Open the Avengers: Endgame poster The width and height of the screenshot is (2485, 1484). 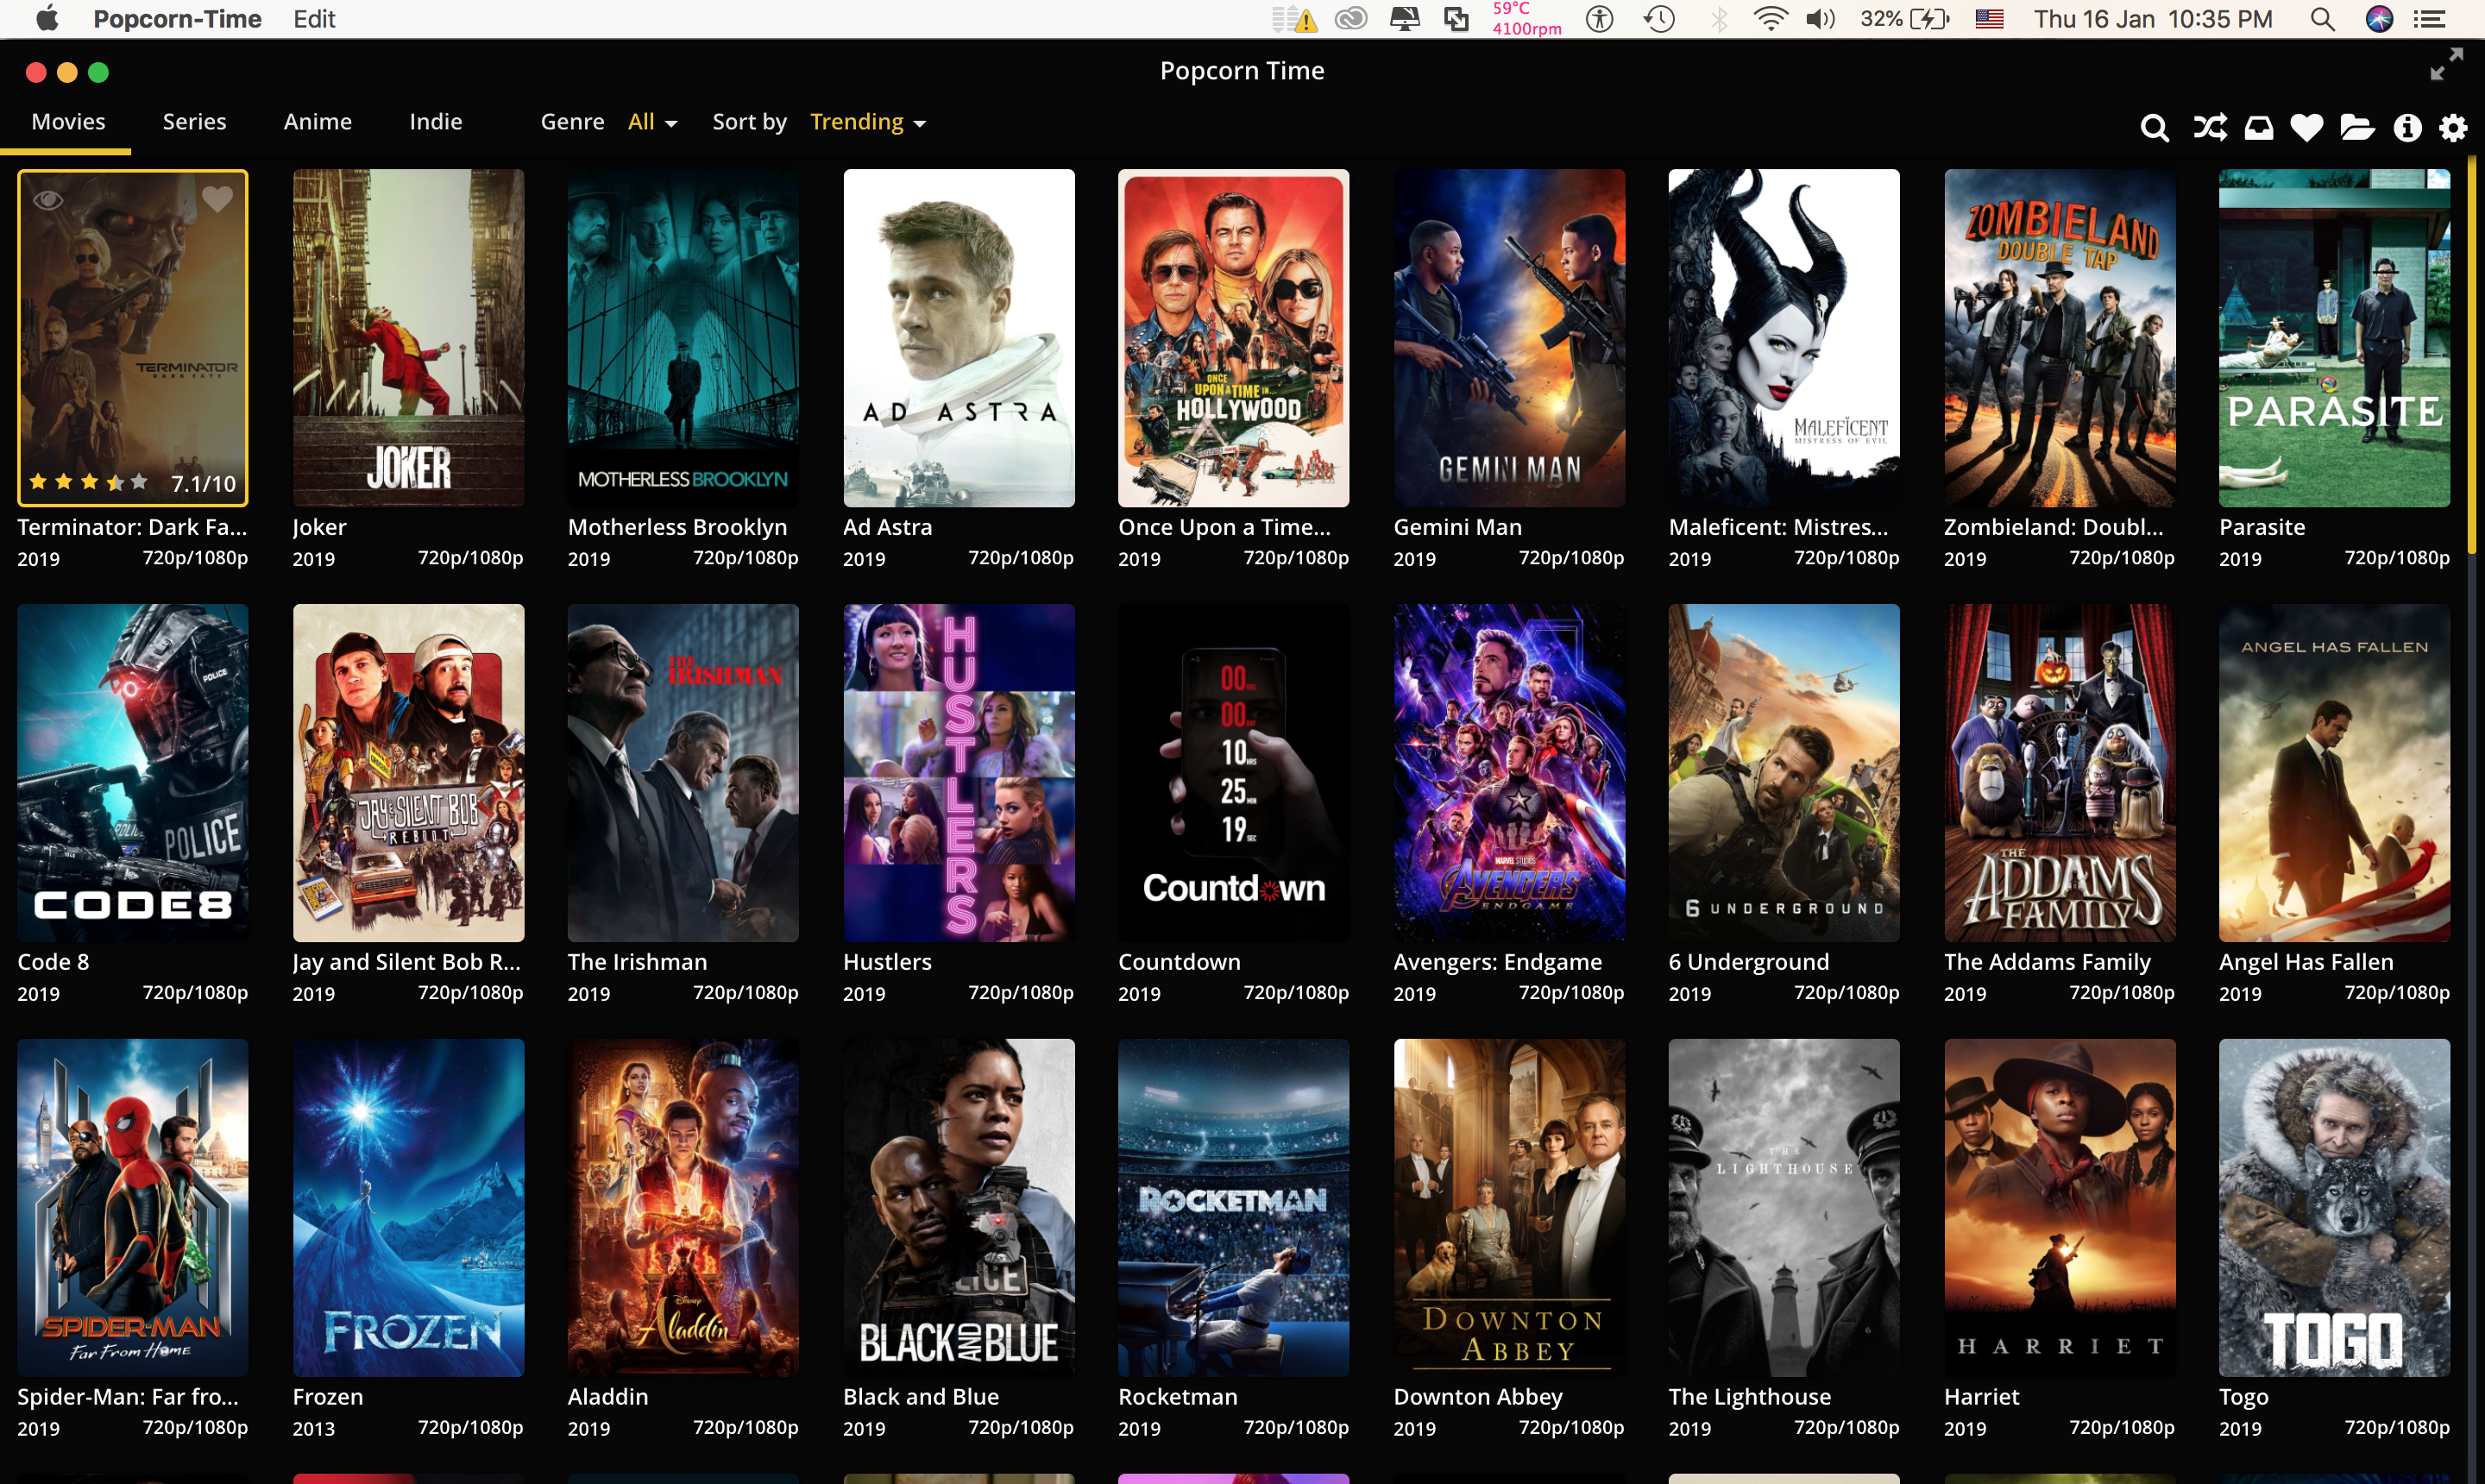pyautogui.click(x=1509, y=773)
